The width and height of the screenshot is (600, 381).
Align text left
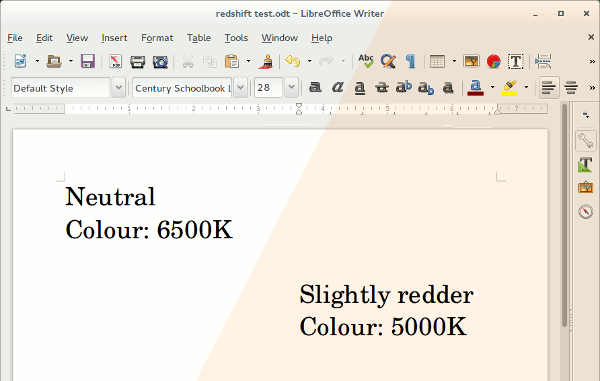coord(549,88)
